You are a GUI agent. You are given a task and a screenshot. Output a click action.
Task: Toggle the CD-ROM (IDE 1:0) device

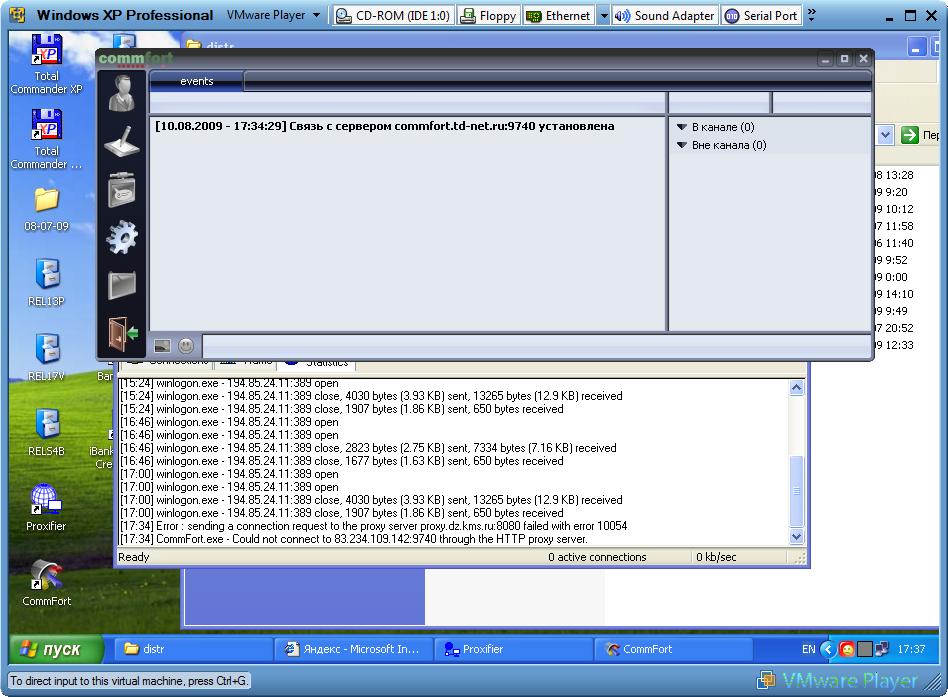(x=393, y=15)
